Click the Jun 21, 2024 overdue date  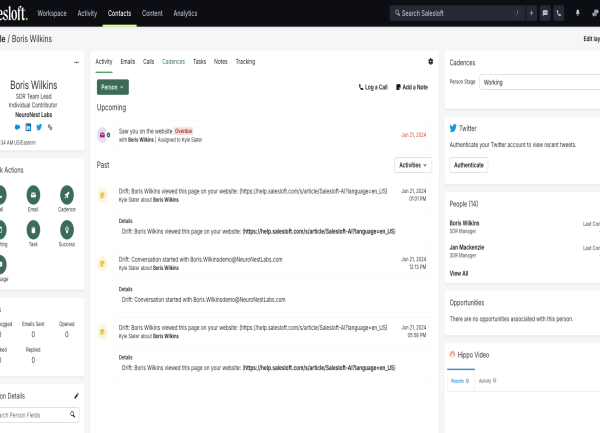(x=414, y=135)
